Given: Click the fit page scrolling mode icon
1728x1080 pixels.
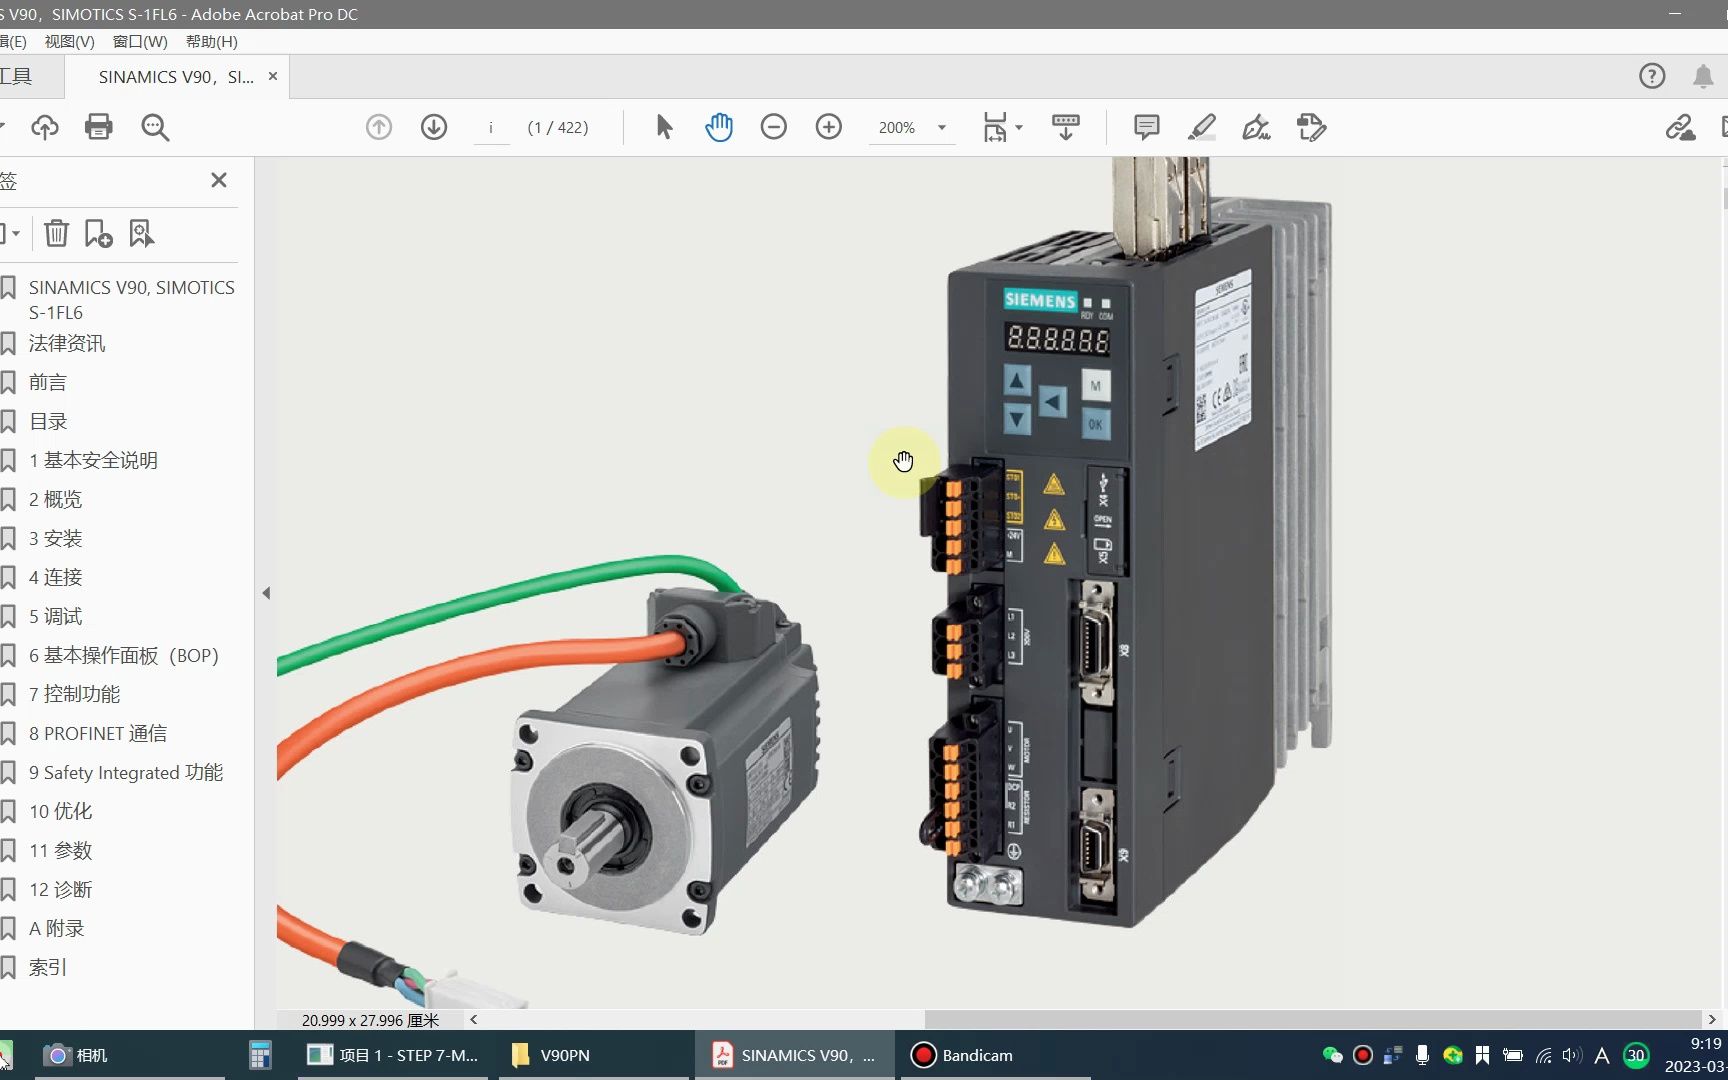Looking at the screenshot, I should (995, 127).
